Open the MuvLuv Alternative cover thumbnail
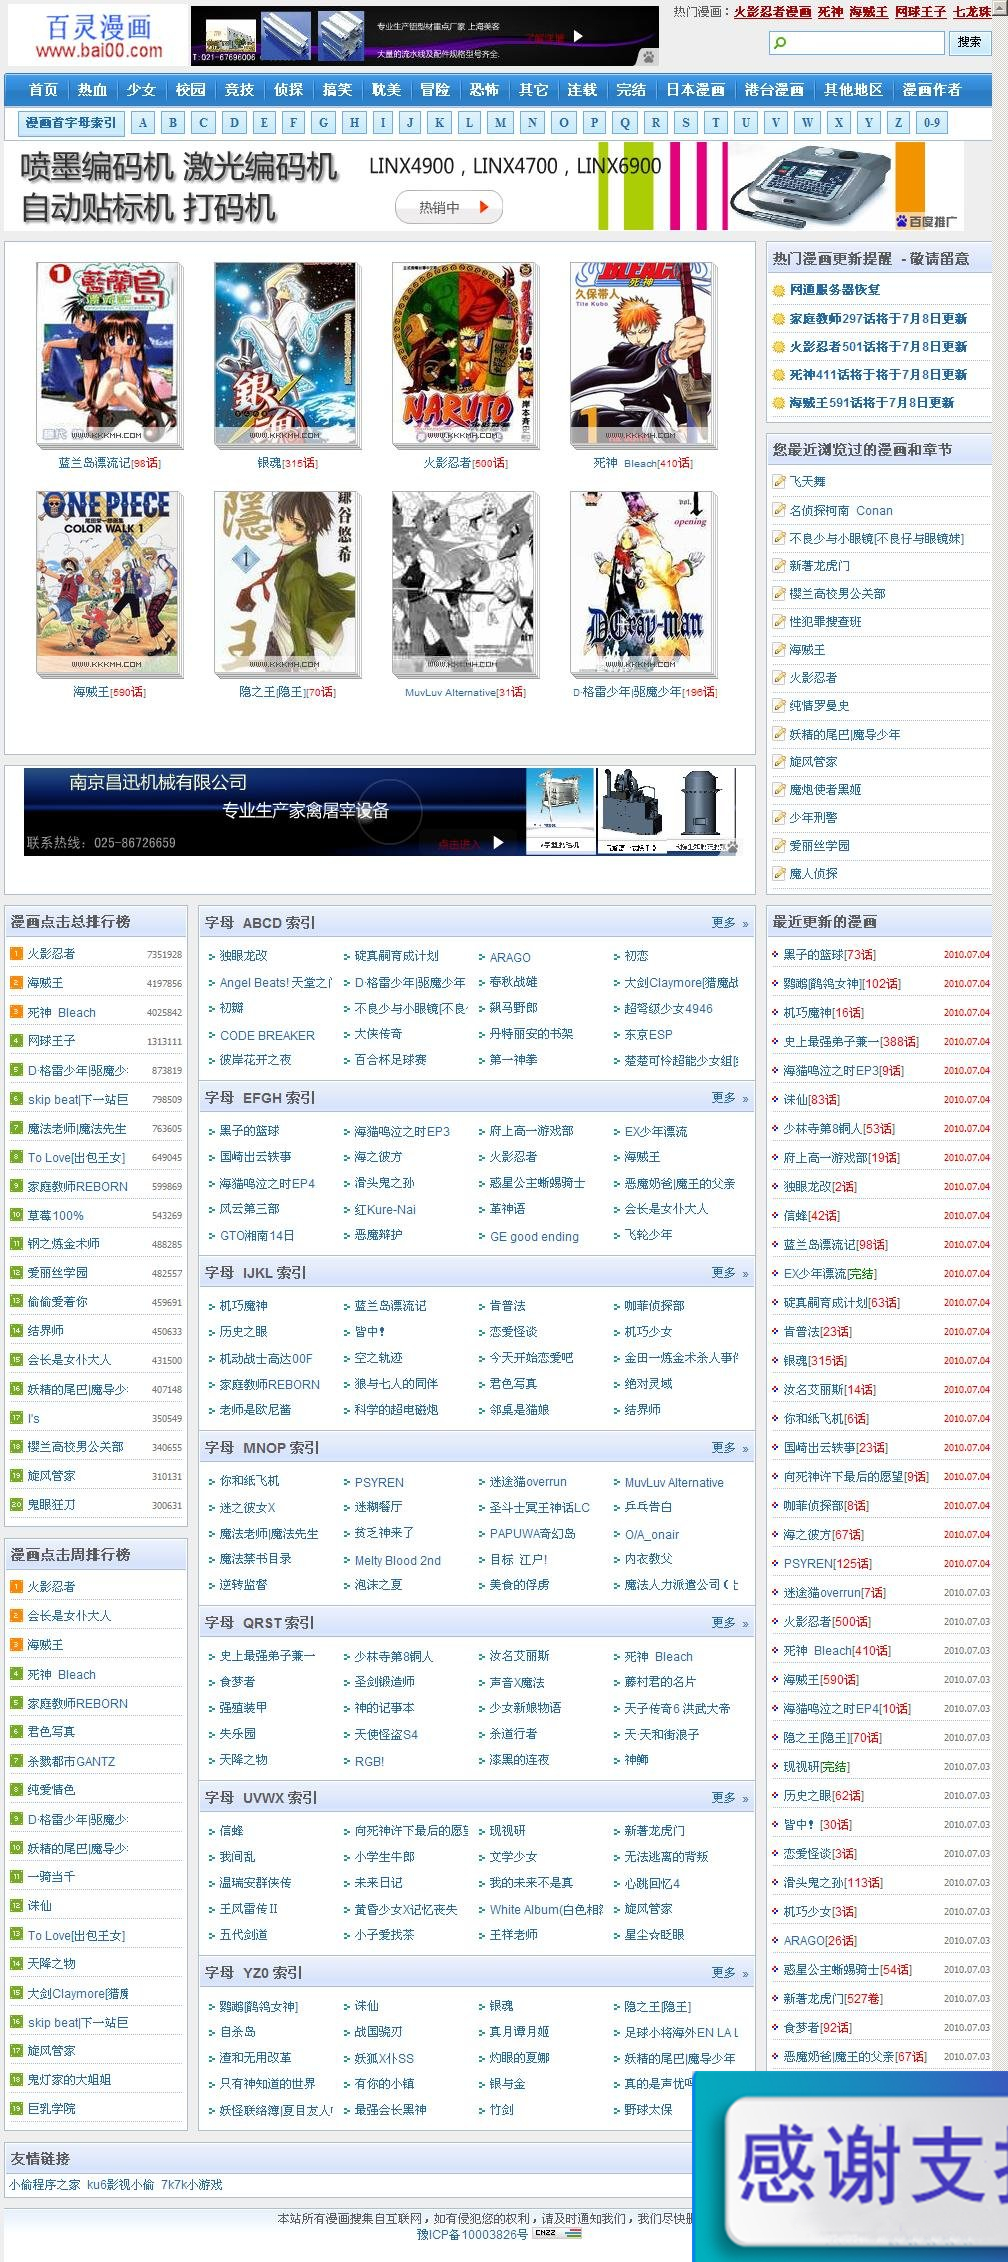1008x2262 pixels. click(x=465, y=584)
